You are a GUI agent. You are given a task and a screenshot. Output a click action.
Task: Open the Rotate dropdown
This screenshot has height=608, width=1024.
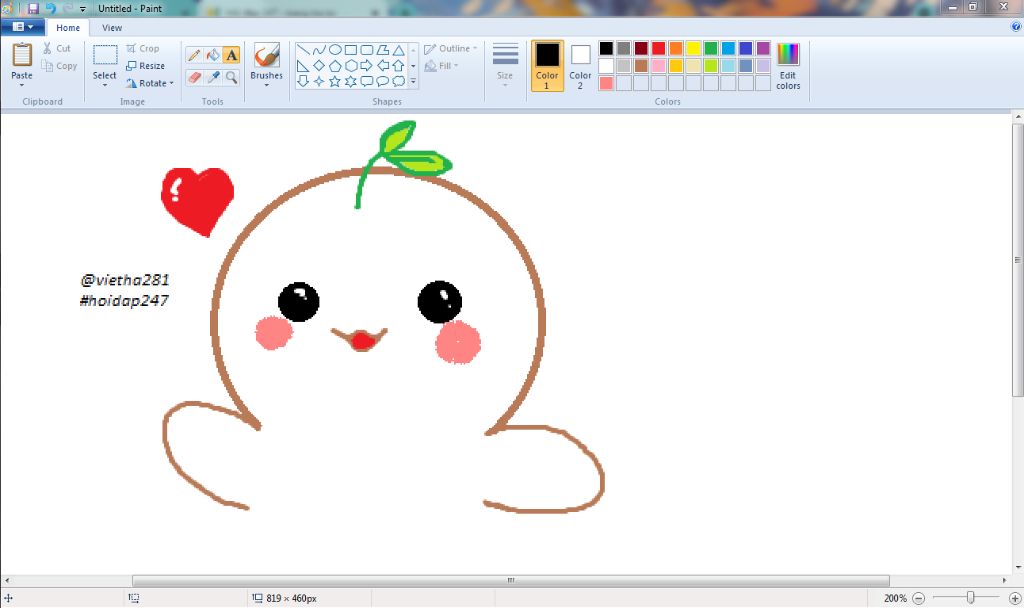click(x=150, y=84)
